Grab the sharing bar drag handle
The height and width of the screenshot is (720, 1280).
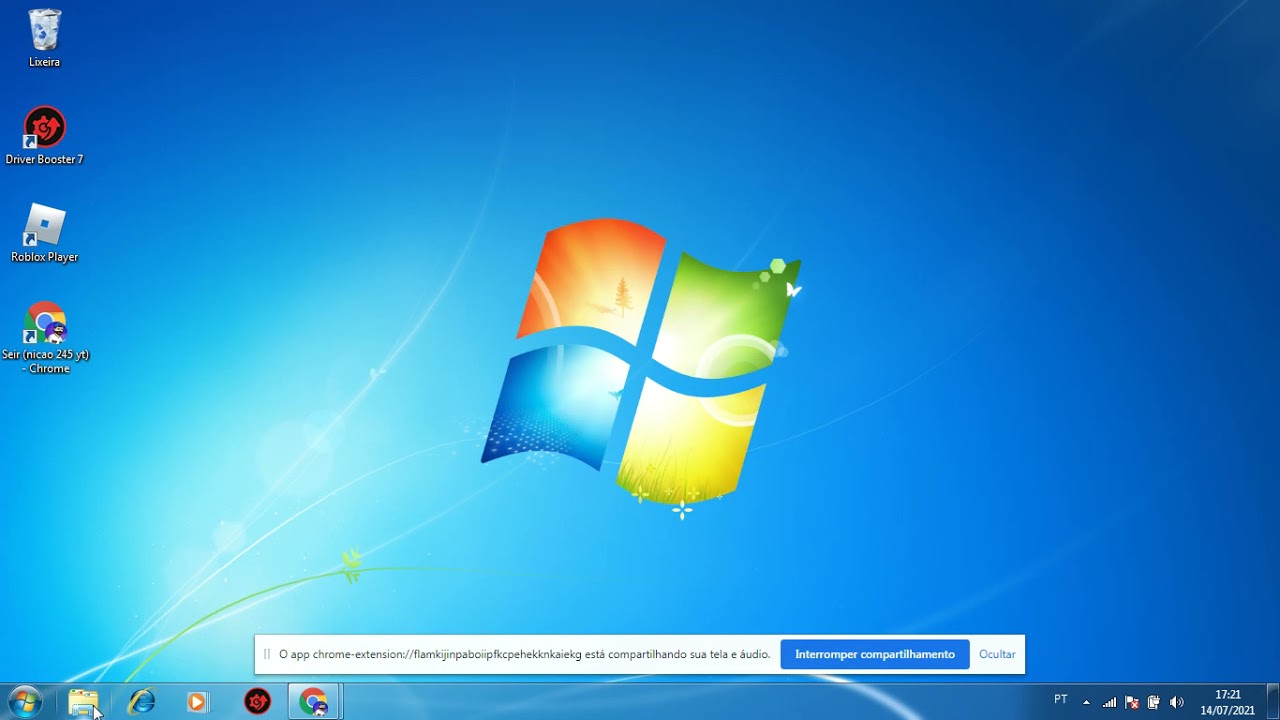click(x=267, y=654)
